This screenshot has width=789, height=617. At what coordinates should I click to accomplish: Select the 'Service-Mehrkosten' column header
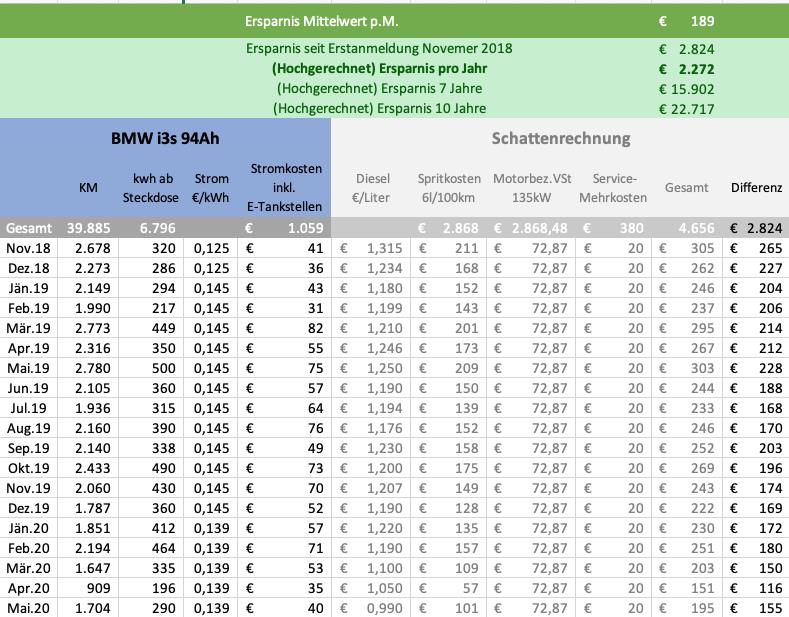[613, 188]
